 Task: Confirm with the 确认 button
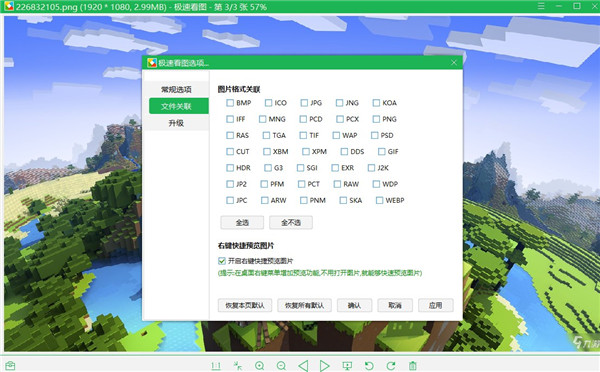tap(354, 305)
